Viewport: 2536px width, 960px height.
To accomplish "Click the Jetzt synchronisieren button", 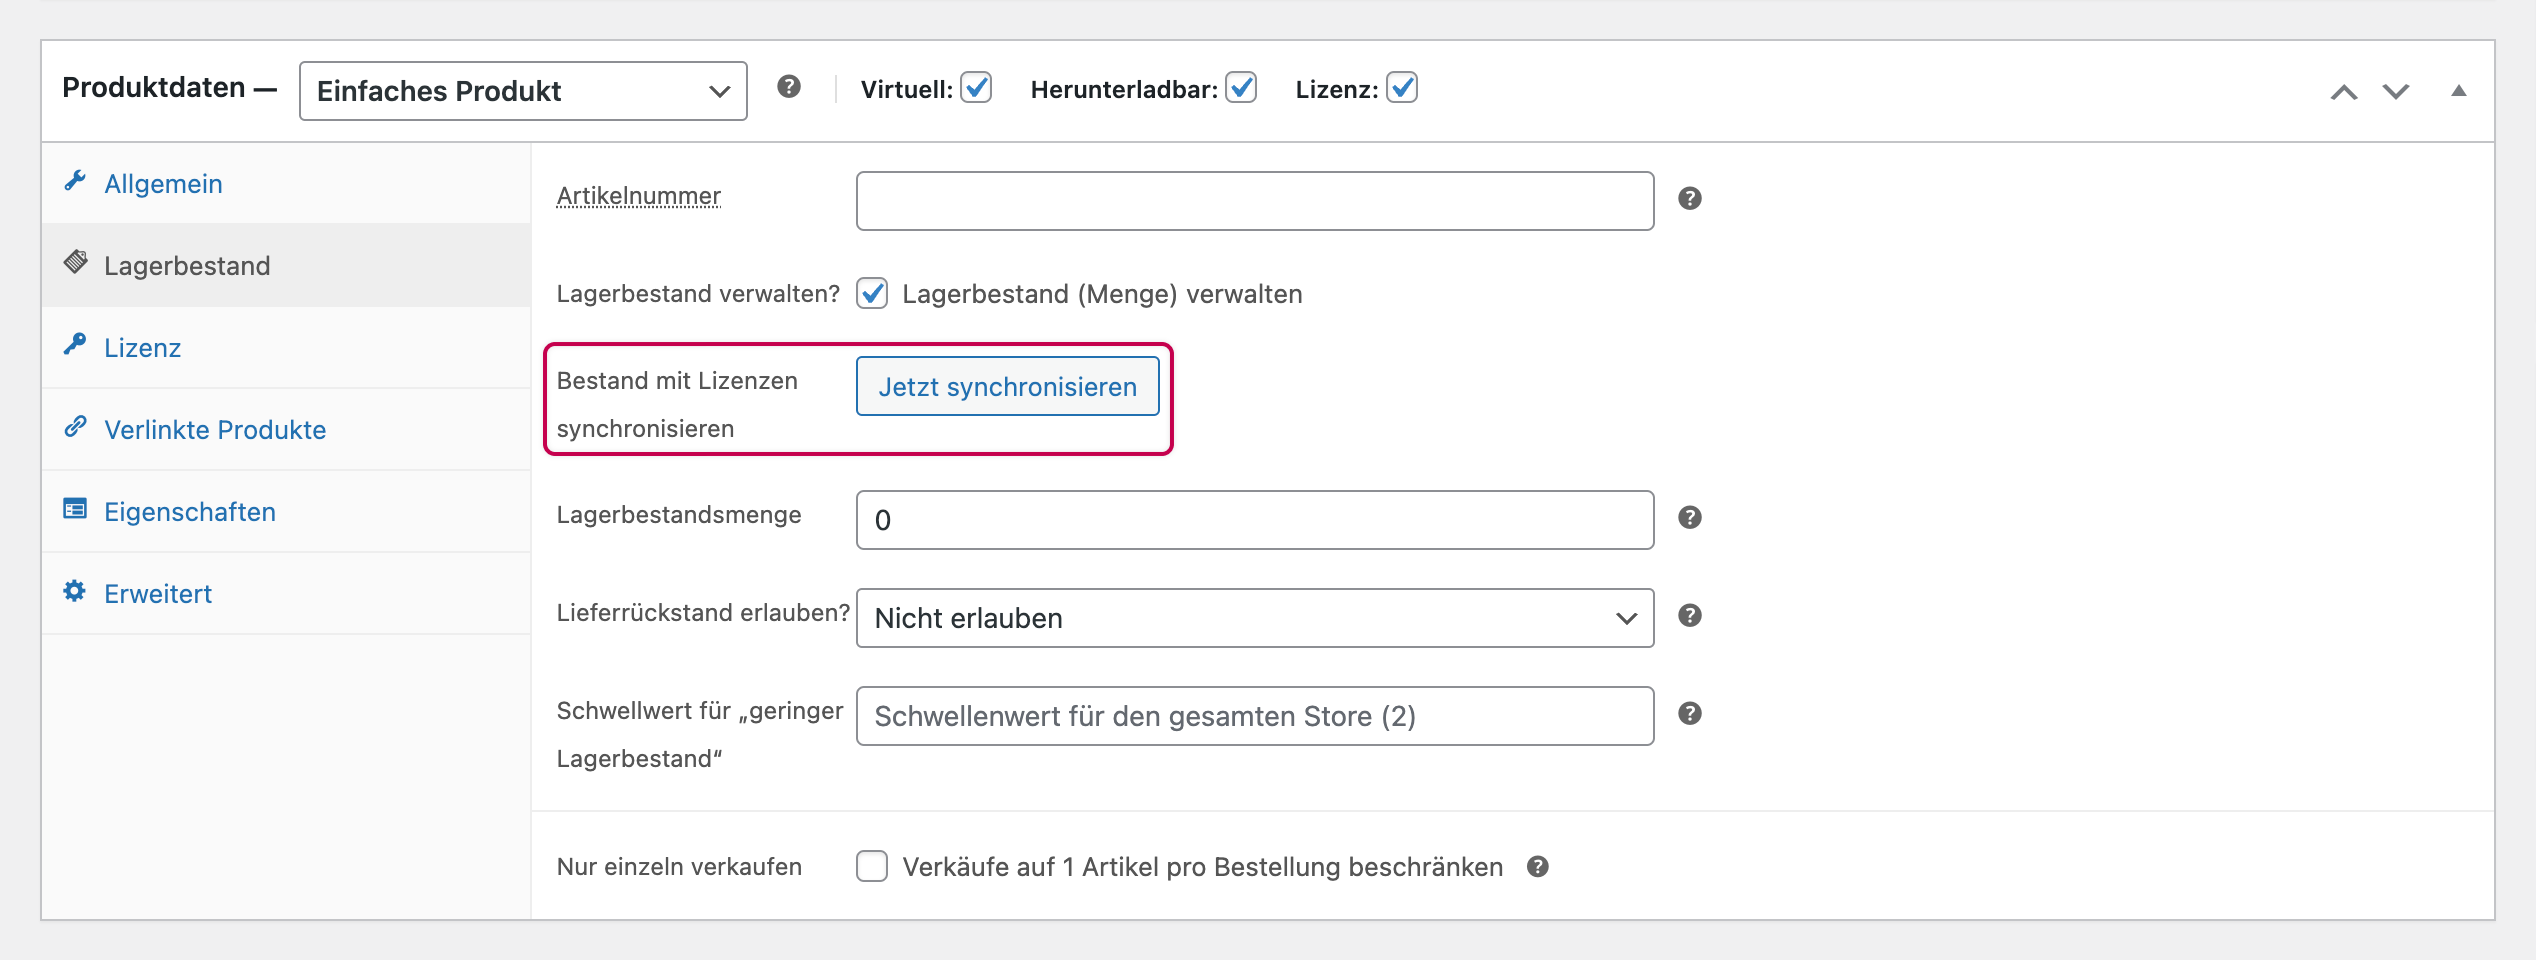I will coord(1008,387).
